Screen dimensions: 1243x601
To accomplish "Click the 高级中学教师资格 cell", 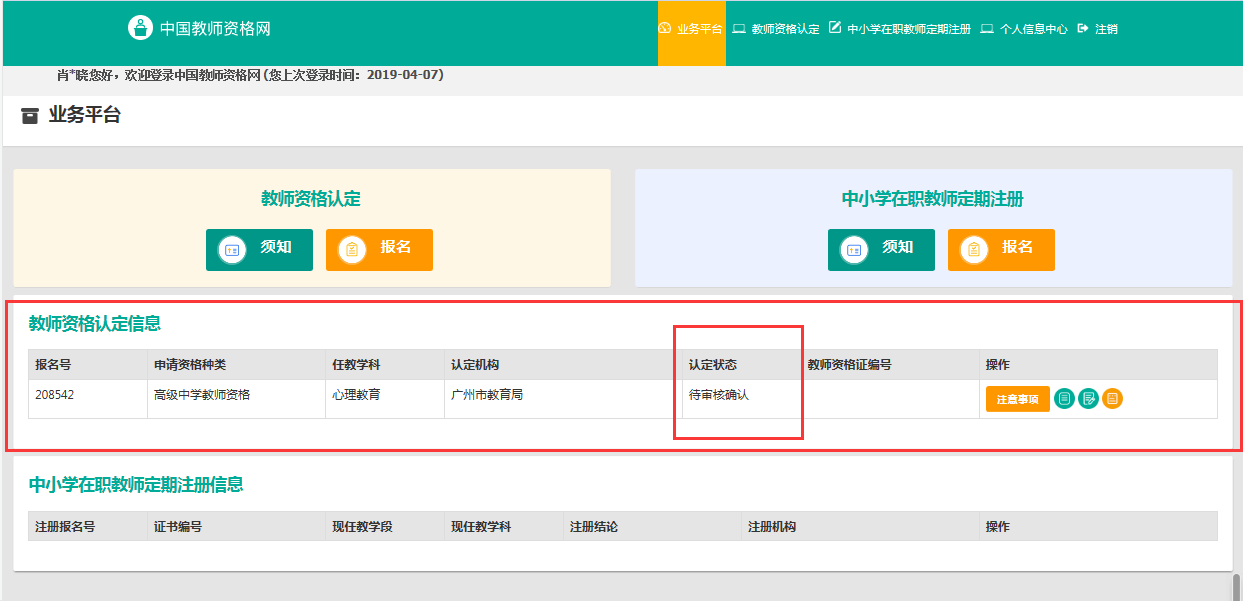I will (202, 395).
